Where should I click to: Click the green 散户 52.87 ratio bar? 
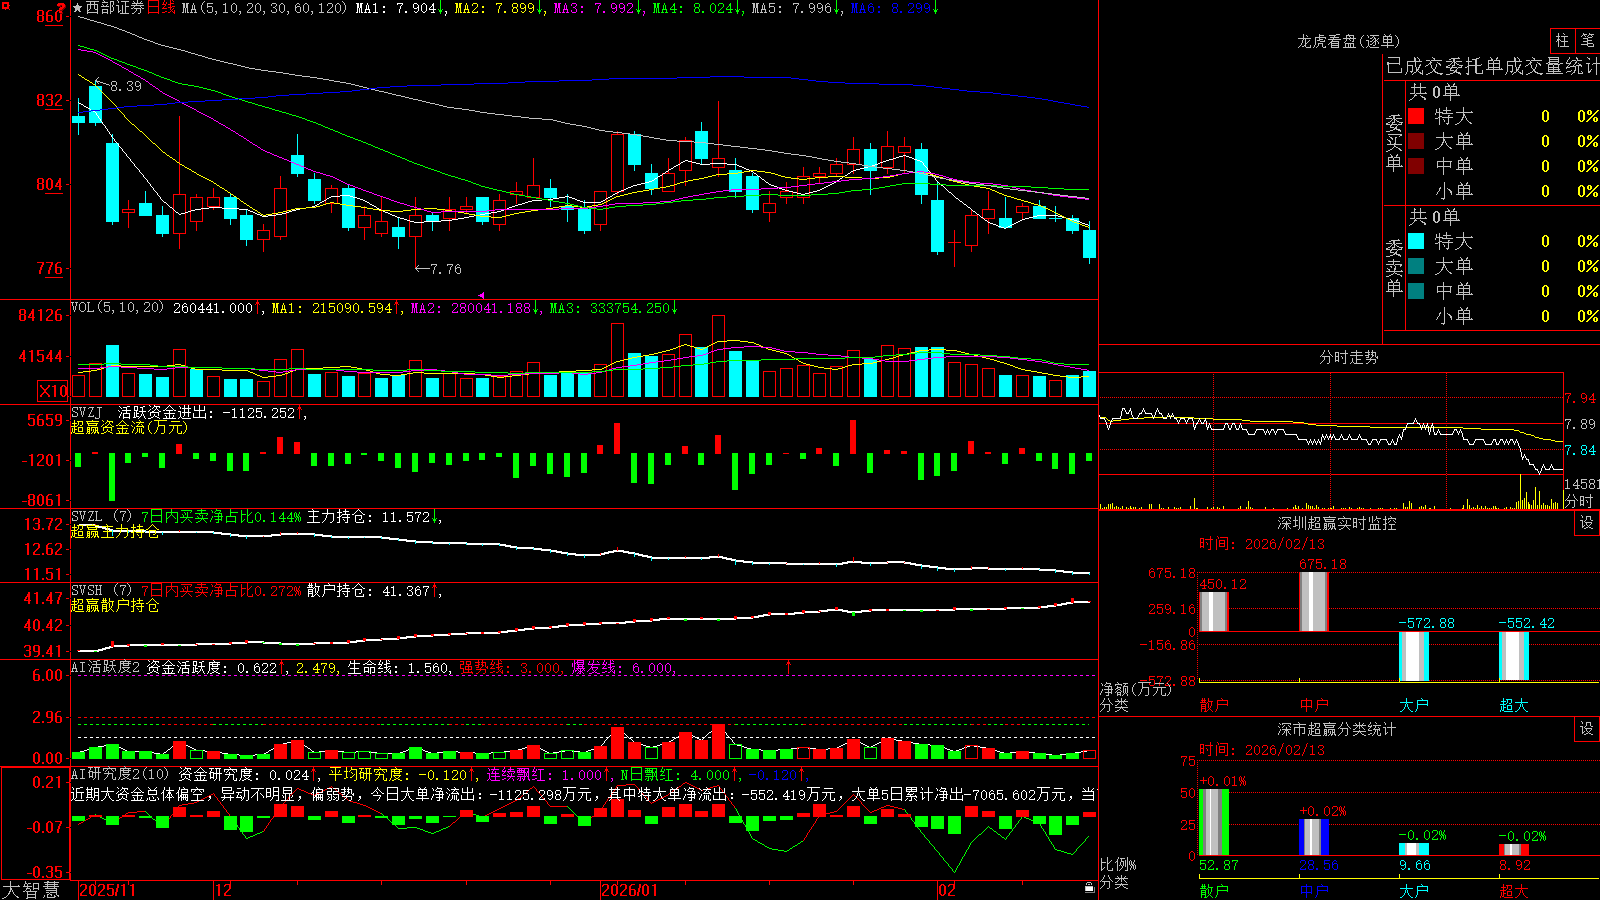tap(1214, 822)
